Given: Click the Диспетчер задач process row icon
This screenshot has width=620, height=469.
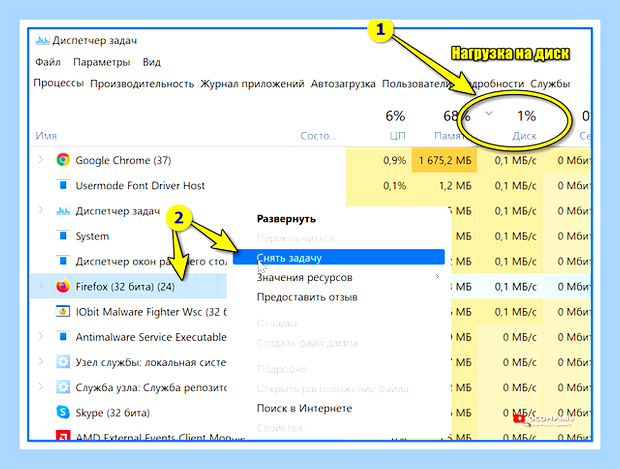Looking at the screenshot, I should (63, 211).
